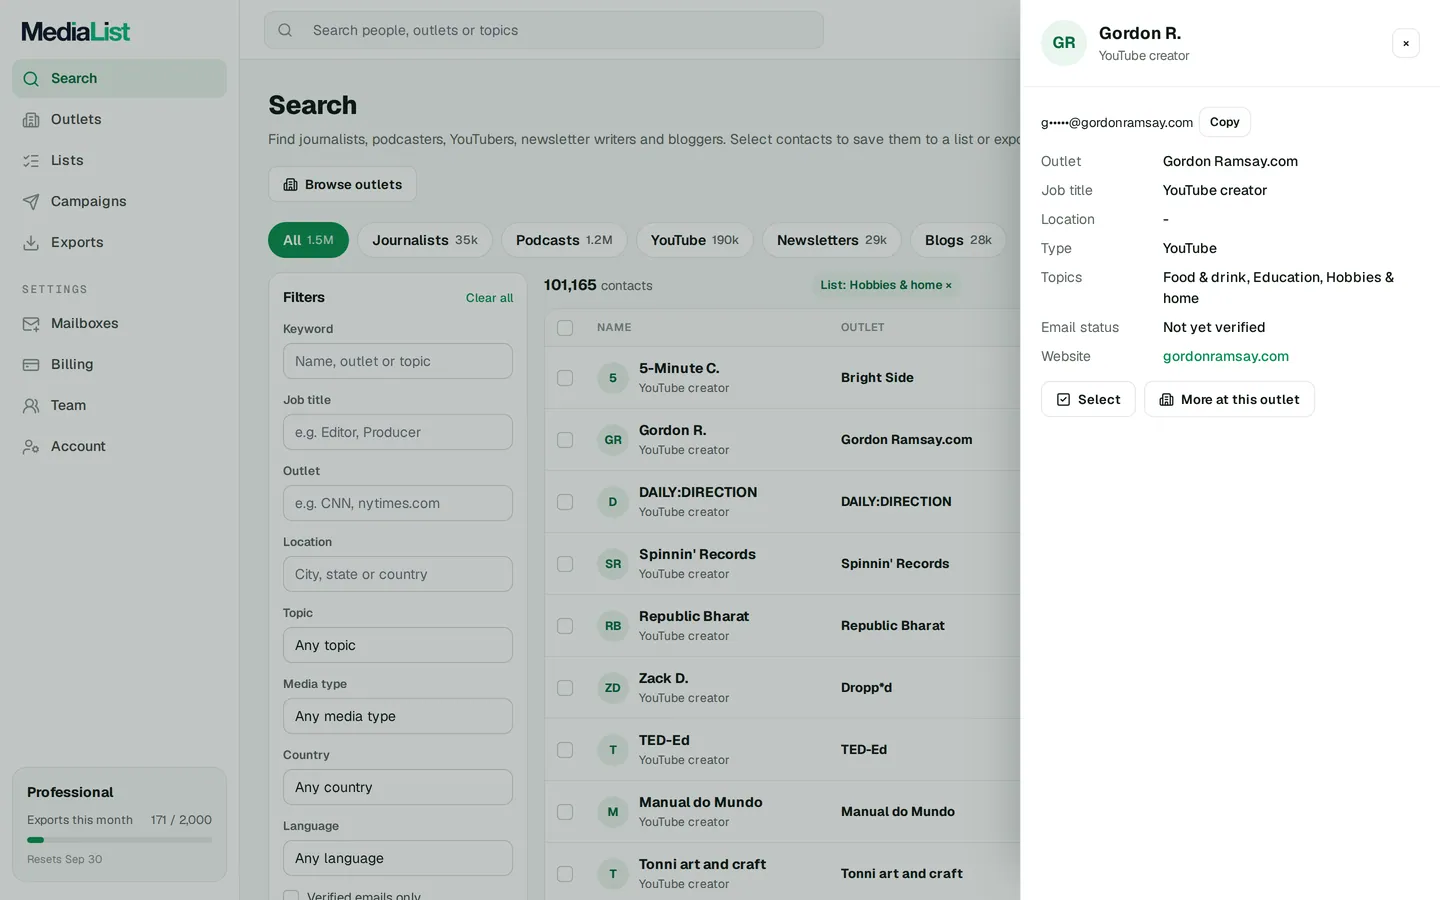Click the D avatar for DAILY:DIRECTION

click(x=613, y=502)
